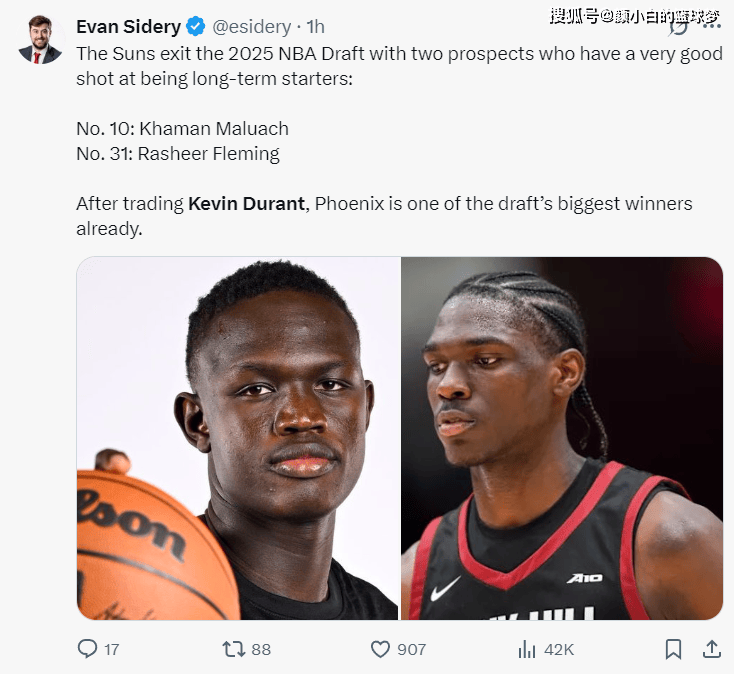The height and width of the screenshot is (674, 734).
Task: Open Evan Sidery's profile avatar
Action: click(40, 40)
